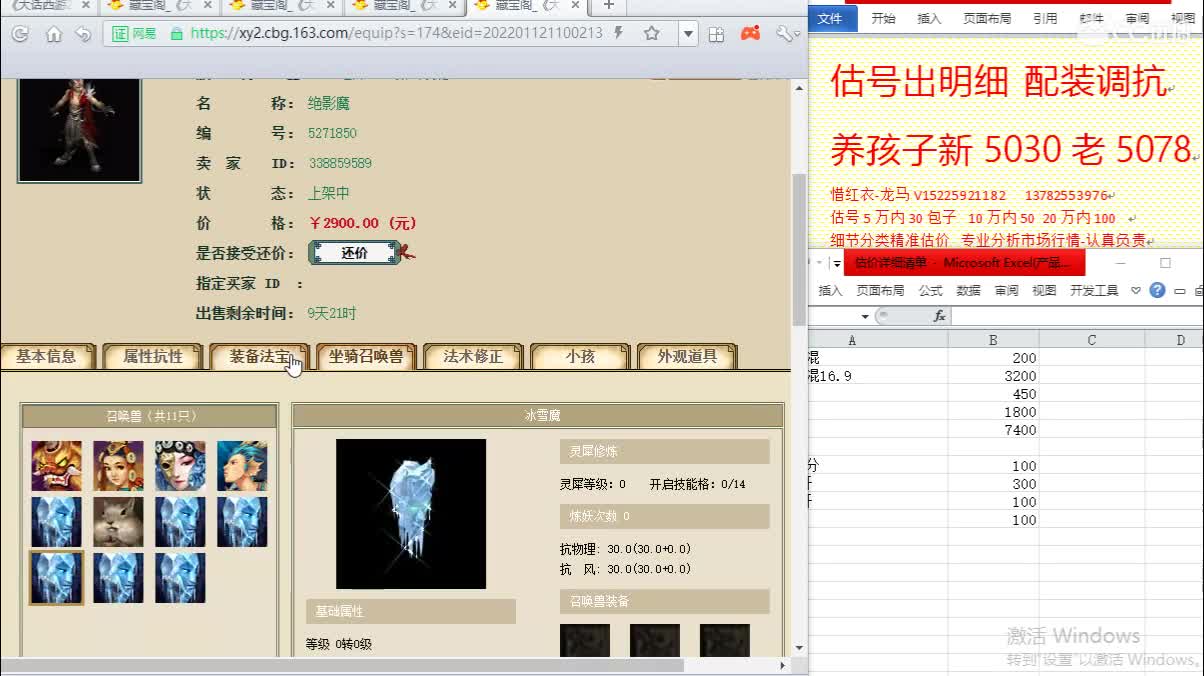This screenshot has height=676, width=1204.
Task: Select middle ice demon in third row
Action: pyautogui.click(x=118, y=578)
